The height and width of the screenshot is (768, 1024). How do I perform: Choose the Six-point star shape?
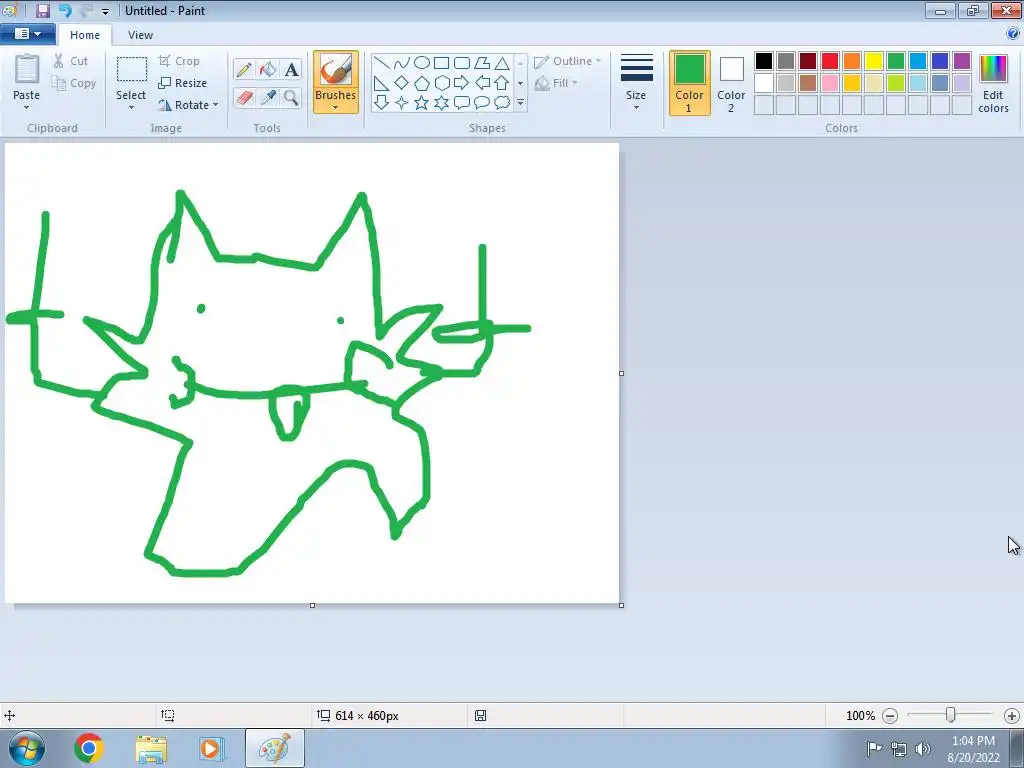[441, 103]
